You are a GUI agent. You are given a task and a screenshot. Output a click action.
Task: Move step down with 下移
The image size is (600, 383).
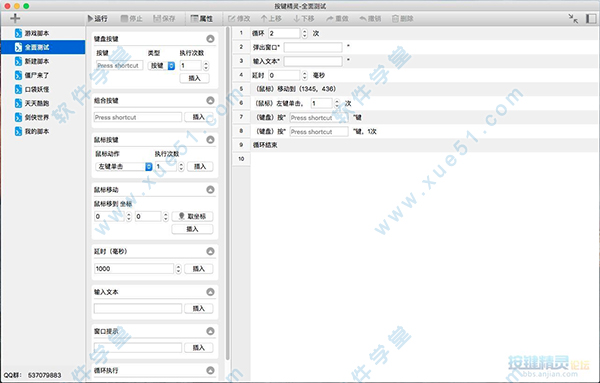304,18
